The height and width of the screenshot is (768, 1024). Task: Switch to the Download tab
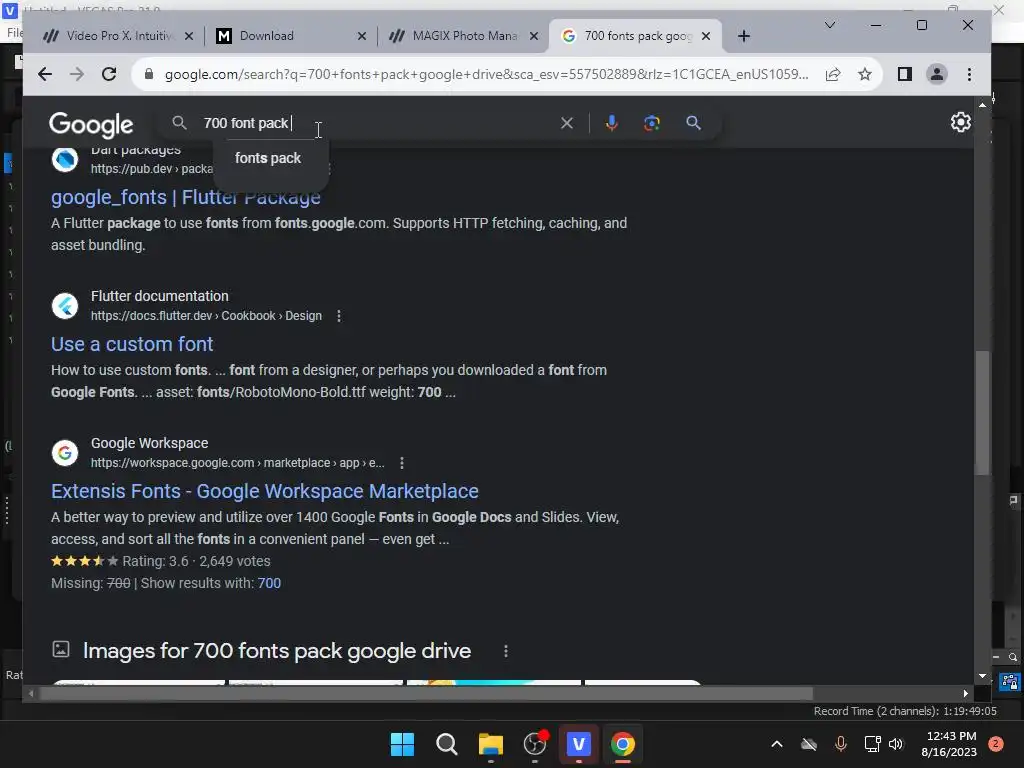click(x=291, y=36)
